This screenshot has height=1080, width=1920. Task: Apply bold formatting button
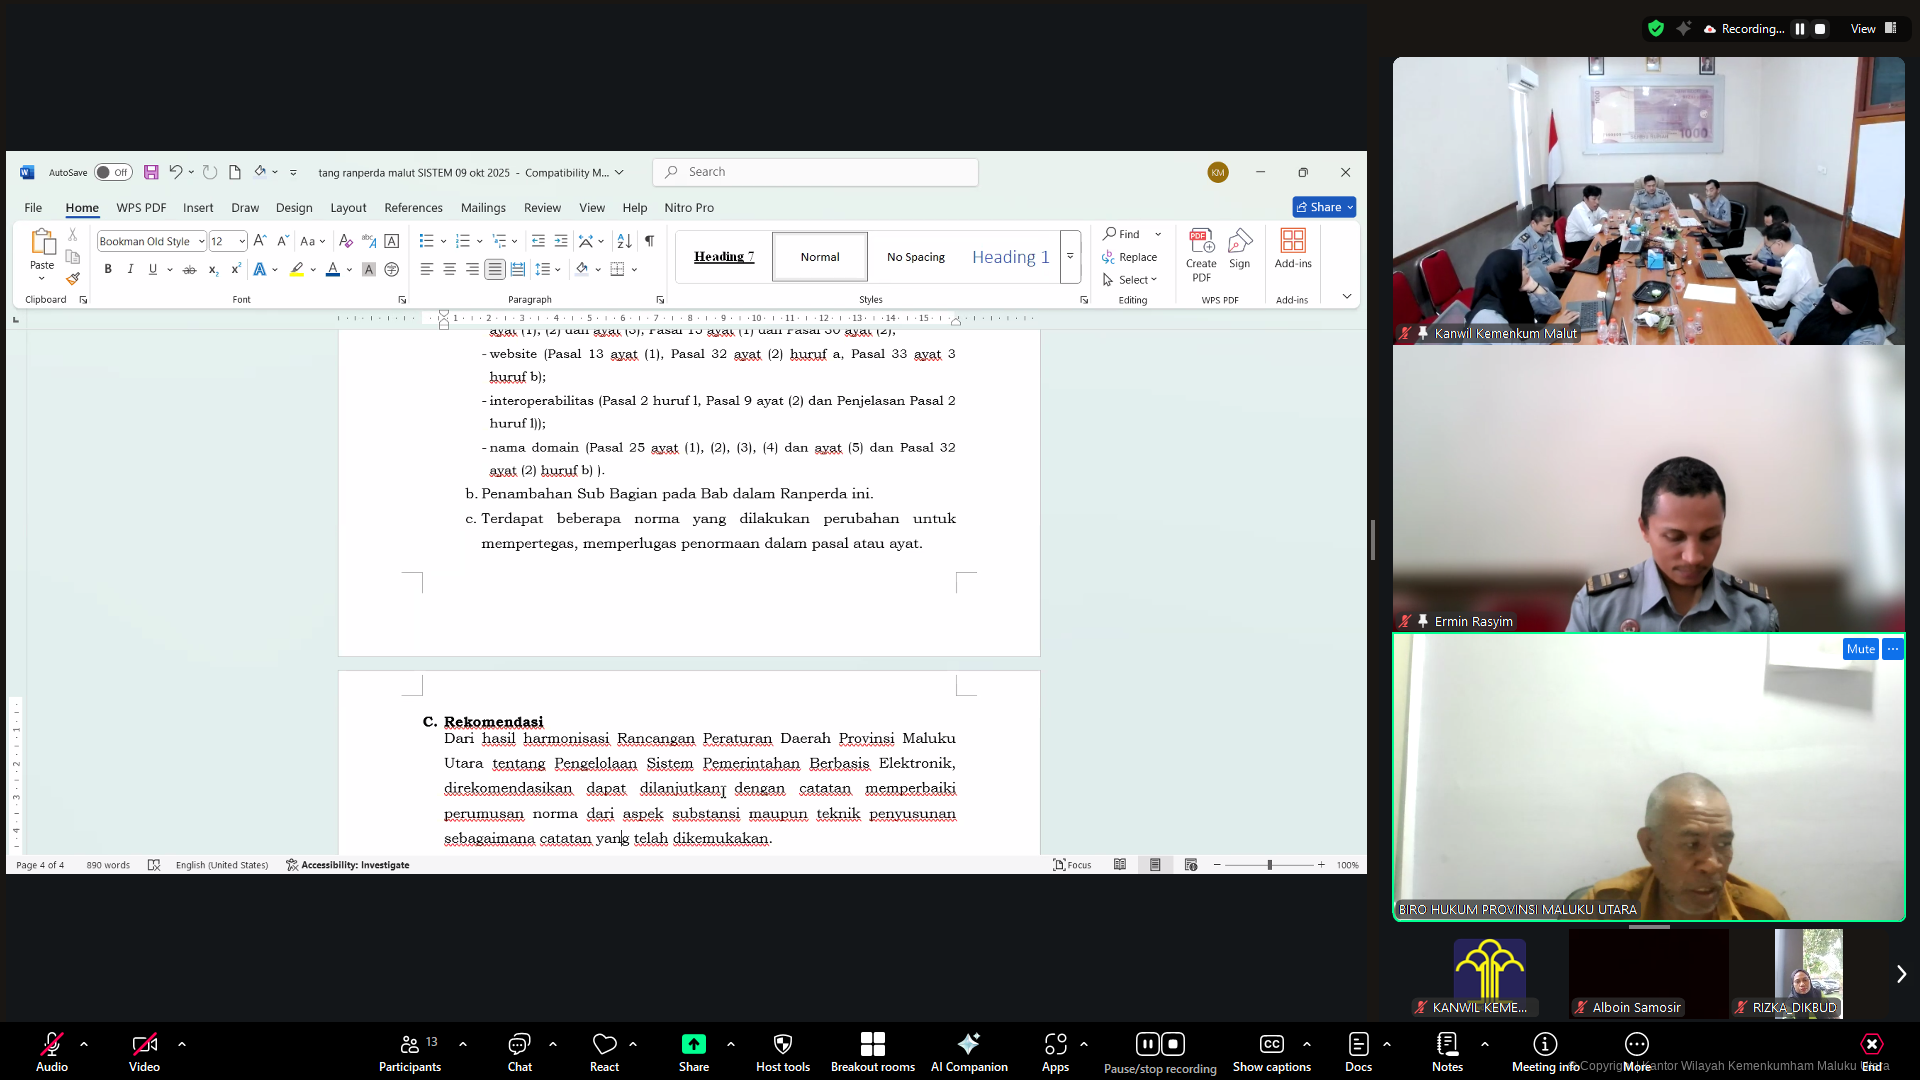(x=108, y=269)
